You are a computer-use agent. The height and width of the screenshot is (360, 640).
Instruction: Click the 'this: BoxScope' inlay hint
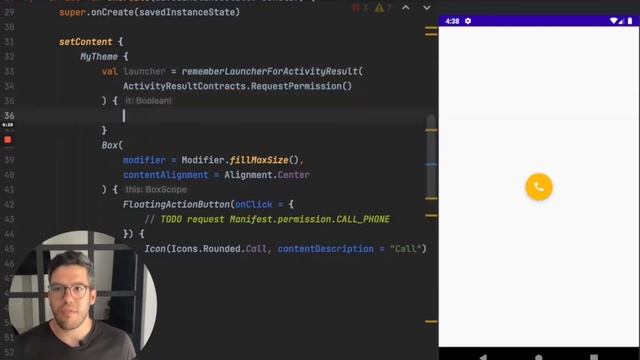click(x=156, y=189)
